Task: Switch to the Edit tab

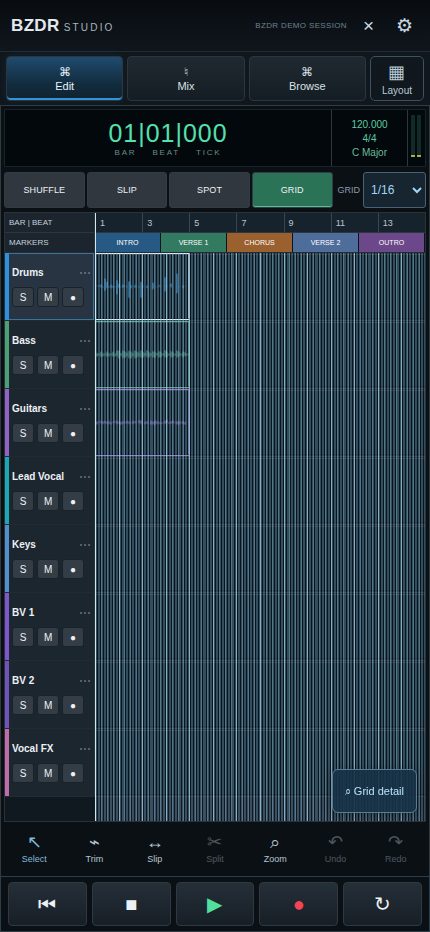Action: pyautogui.click(x=65, y=78)
